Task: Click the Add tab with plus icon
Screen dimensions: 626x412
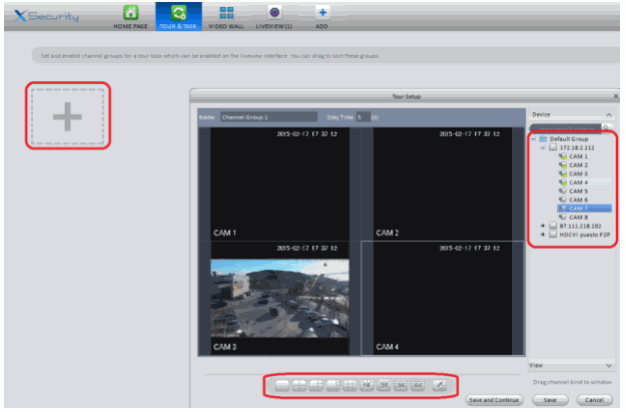Action: coord(322,17)
